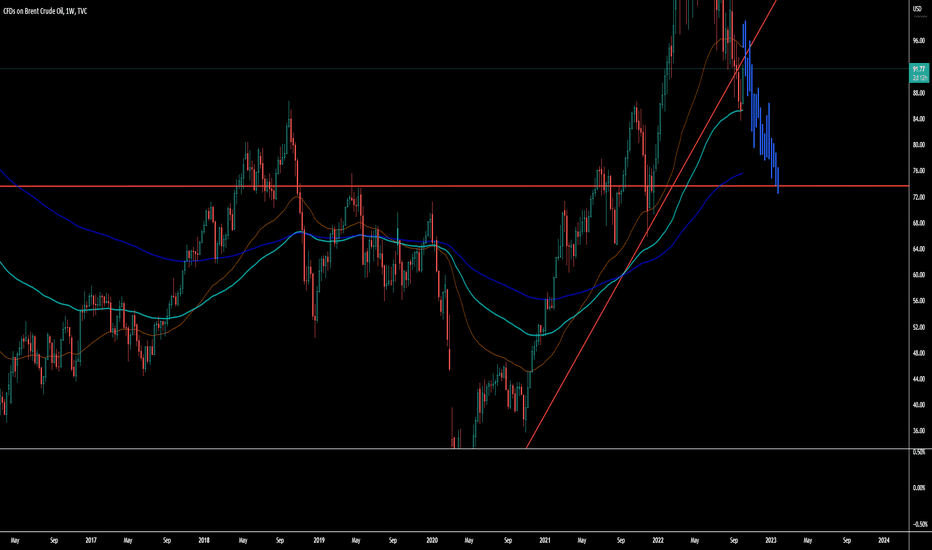The image size is (932, 550).
Task: Click the 52.00 price axis label
Action: click(x=919, y=327)
